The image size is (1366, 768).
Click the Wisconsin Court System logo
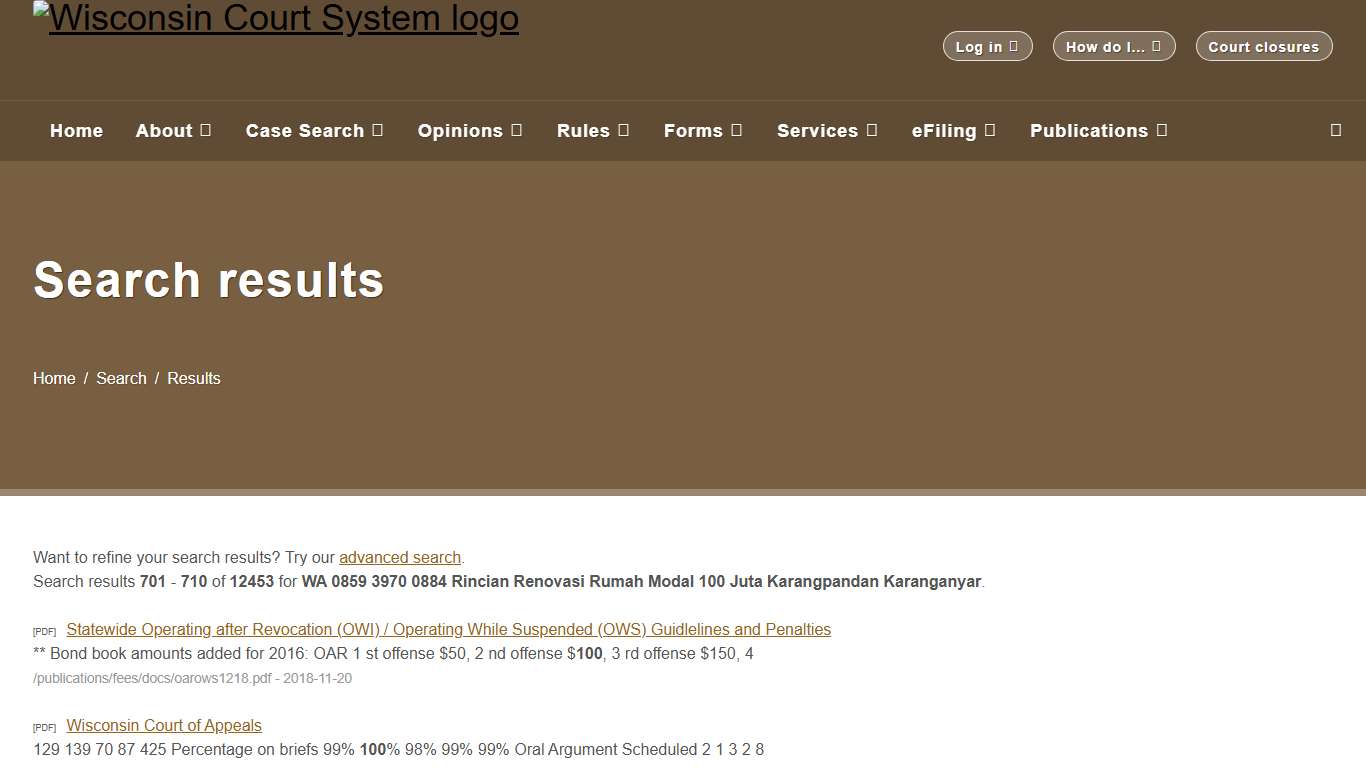pyautogui.click(x=276, y=17)
